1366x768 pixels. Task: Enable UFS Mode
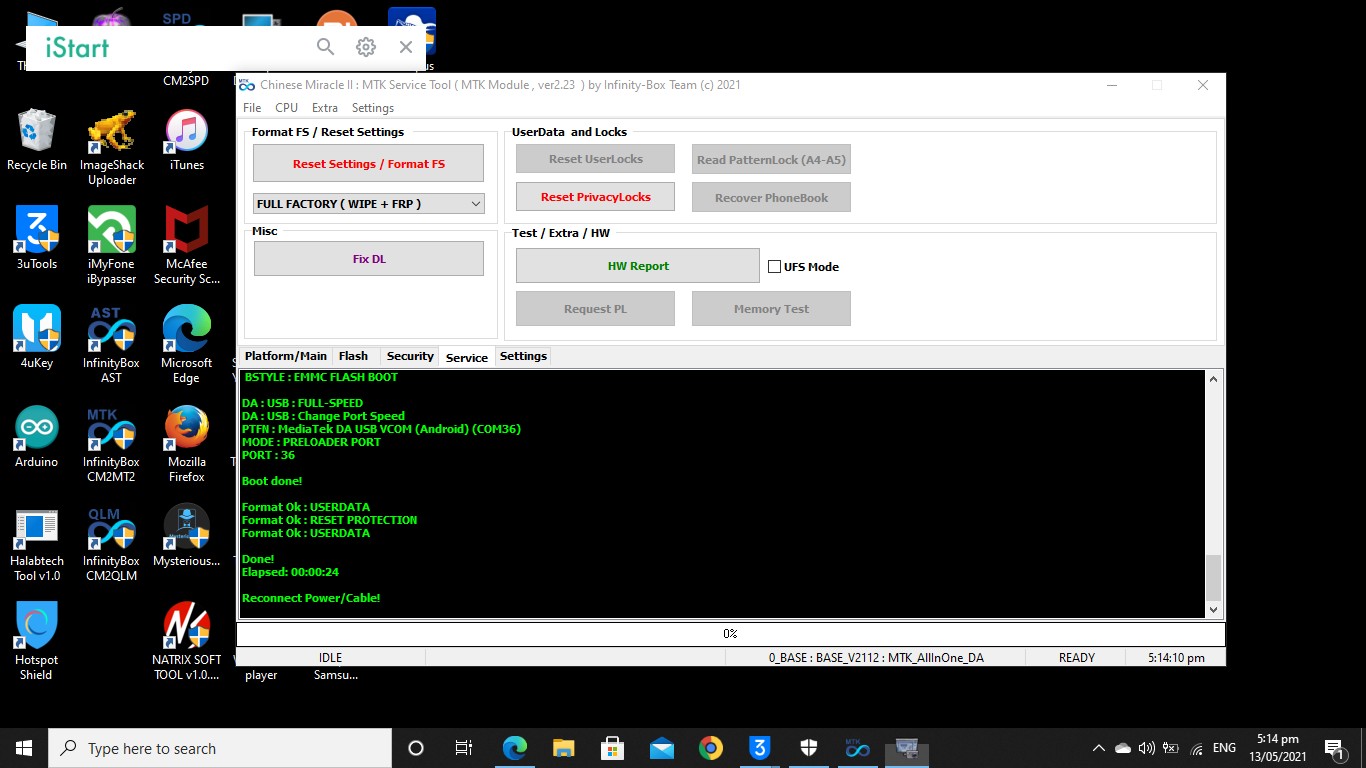coord(774,266)
